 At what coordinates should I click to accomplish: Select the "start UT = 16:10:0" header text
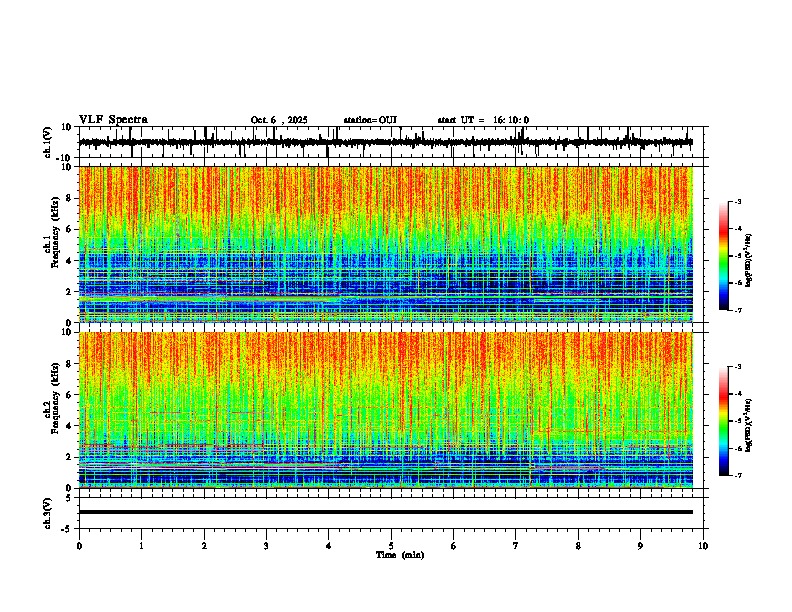[483, 120]
